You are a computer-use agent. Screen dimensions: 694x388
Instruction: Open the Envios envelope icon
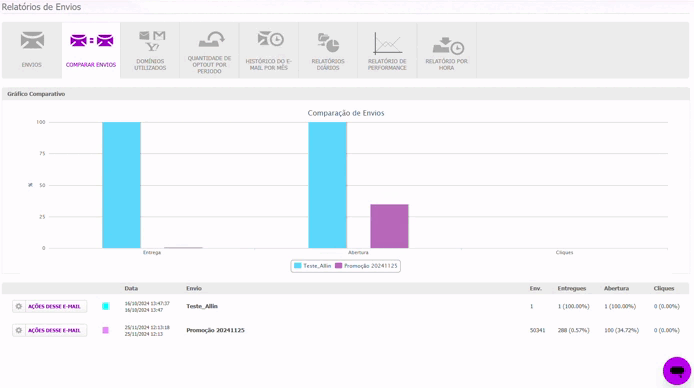tap(32, 40)
